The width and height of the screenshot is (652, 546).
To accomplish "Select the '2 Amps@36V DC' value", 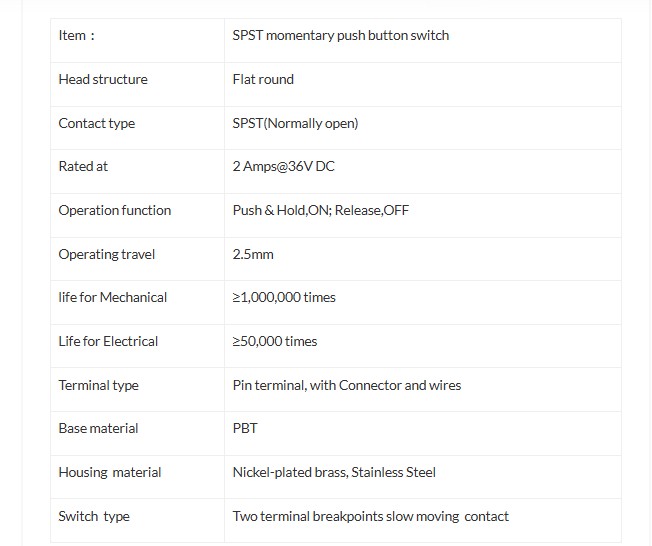I will (283, 167).
